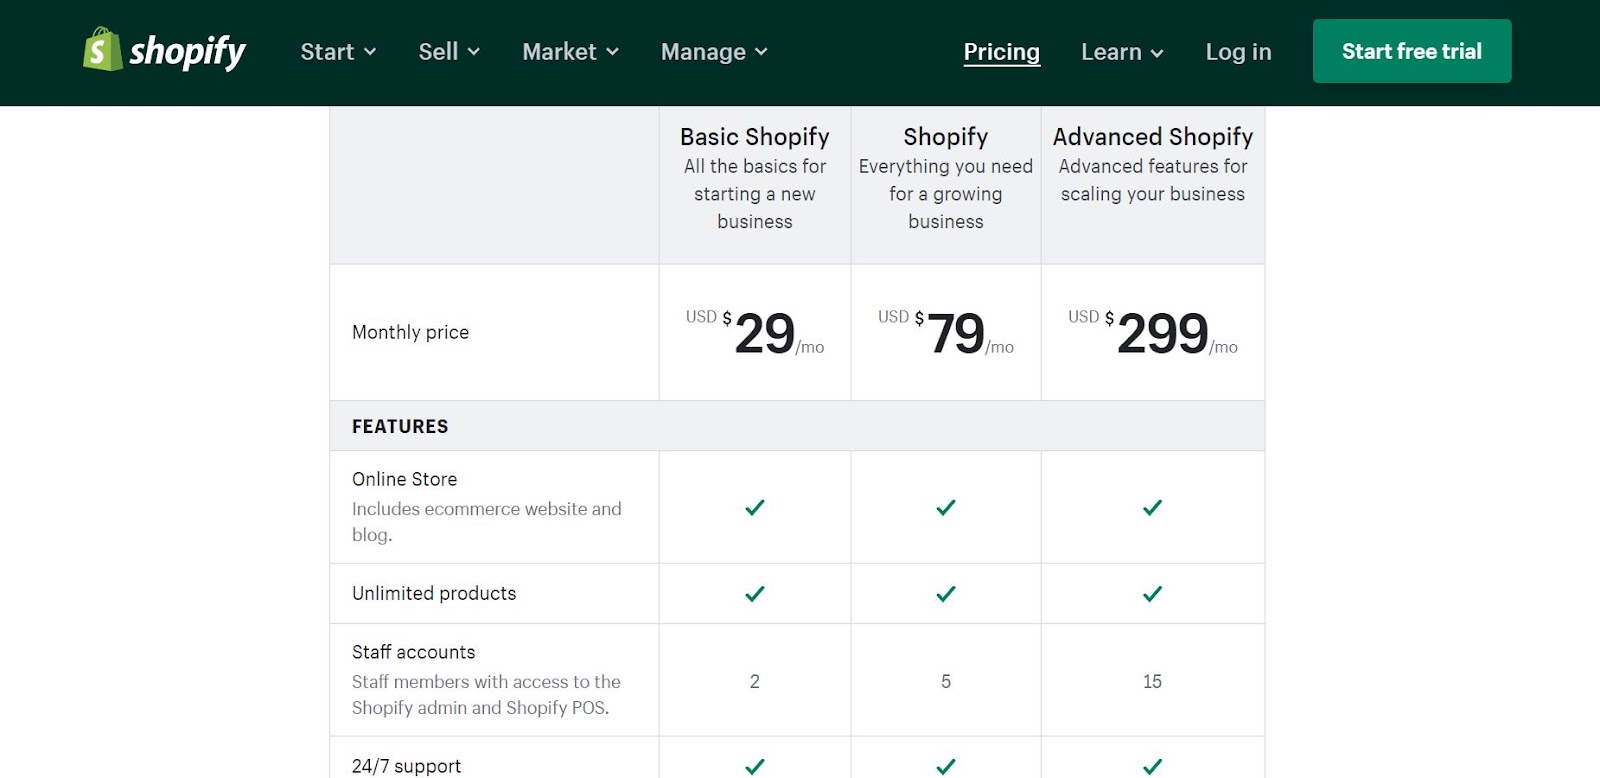Select the Advanced Shopify plan heading
This screenshot has width=1600, height=778.
(1153, 136)
